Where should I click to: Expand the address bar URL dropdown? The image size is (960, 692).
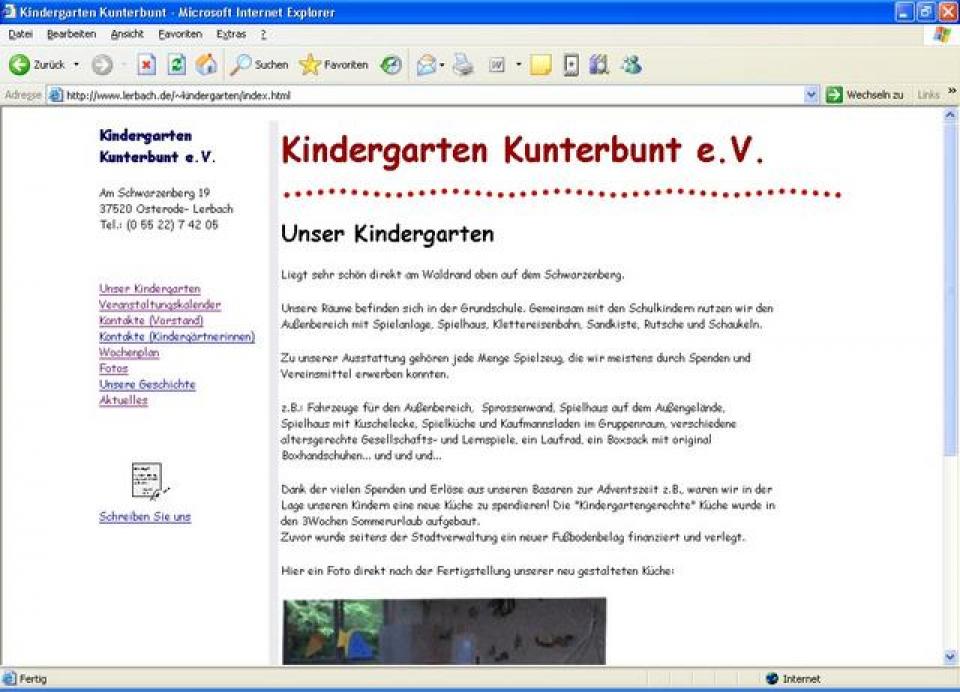pos(811,95)
